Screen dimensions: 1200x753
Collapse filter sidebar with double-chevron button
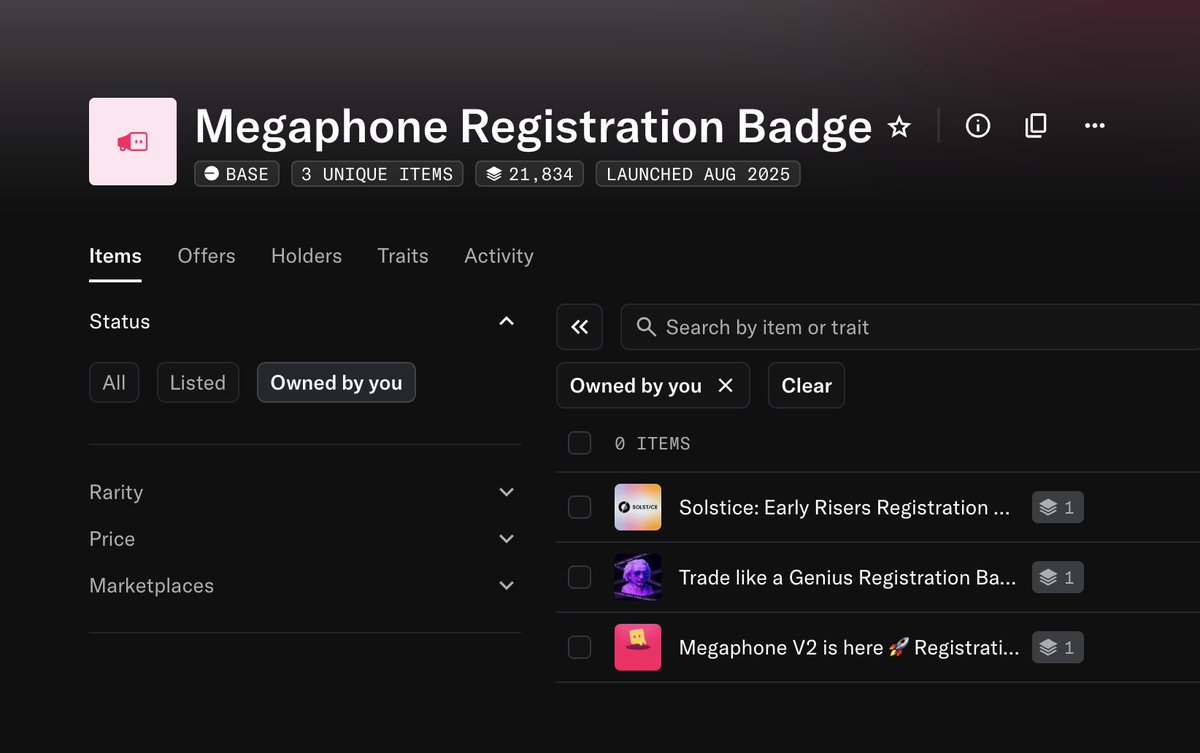tap(579, 327)
